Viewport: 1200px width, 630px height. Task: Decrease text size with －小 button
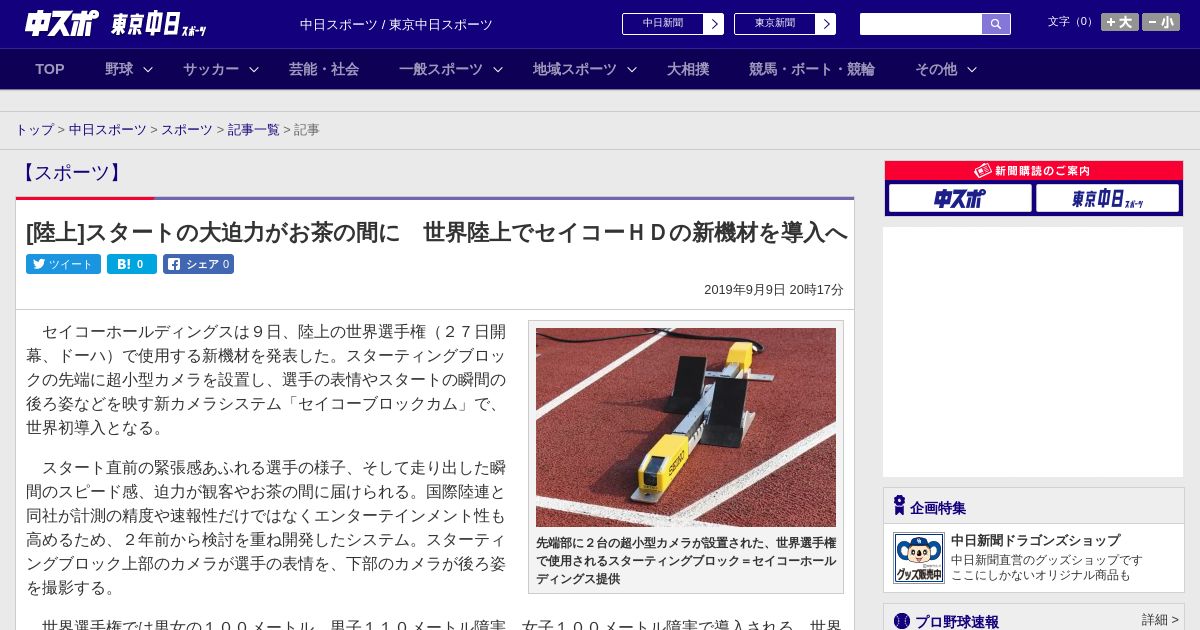click(x=1161, y=22)
